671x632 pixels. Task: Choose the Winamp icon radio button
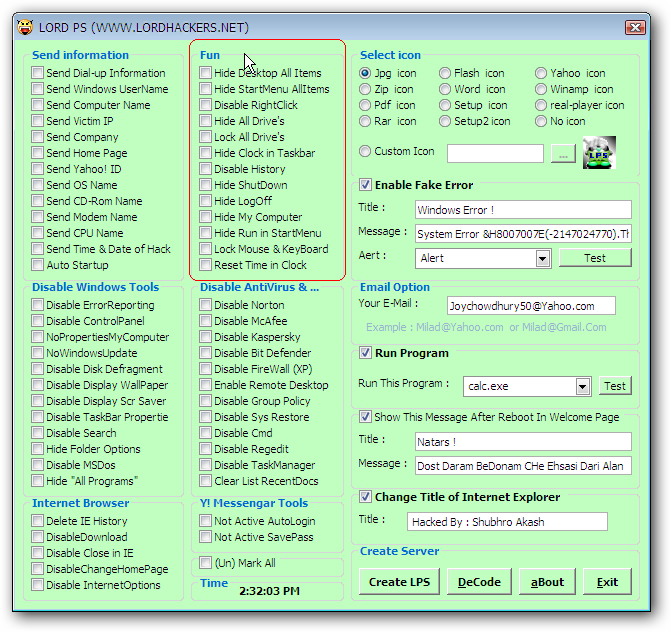click(x=541, y=89)
